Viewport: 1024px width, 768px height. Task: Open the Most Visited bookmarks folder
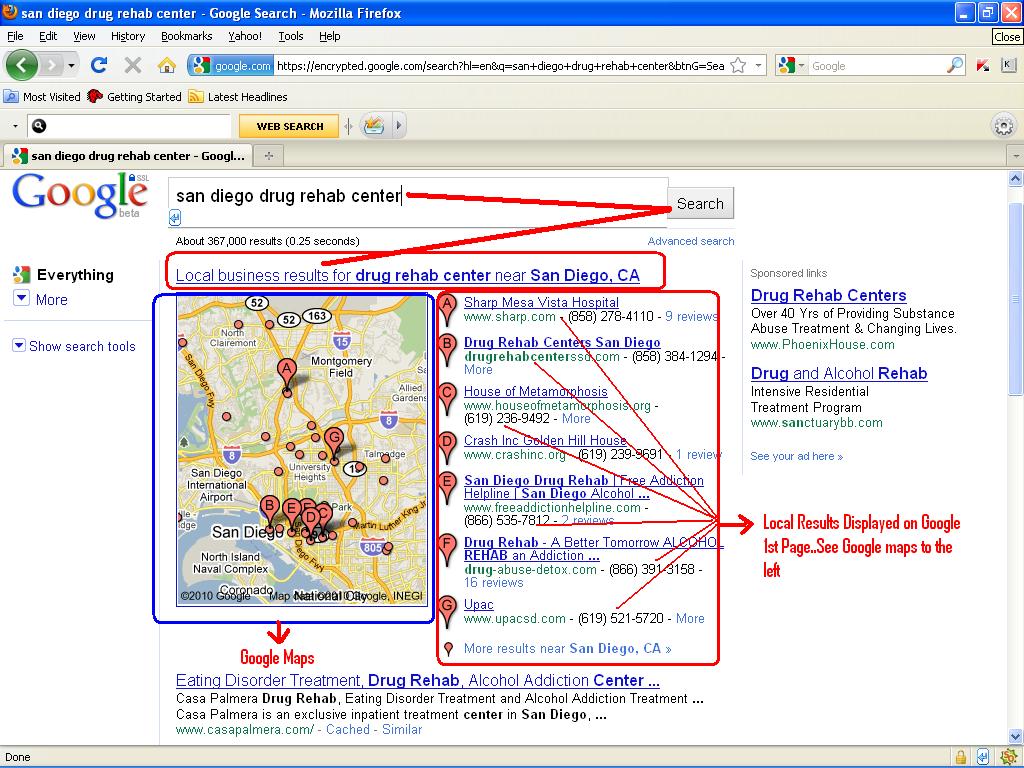click(x=42, y=97)
